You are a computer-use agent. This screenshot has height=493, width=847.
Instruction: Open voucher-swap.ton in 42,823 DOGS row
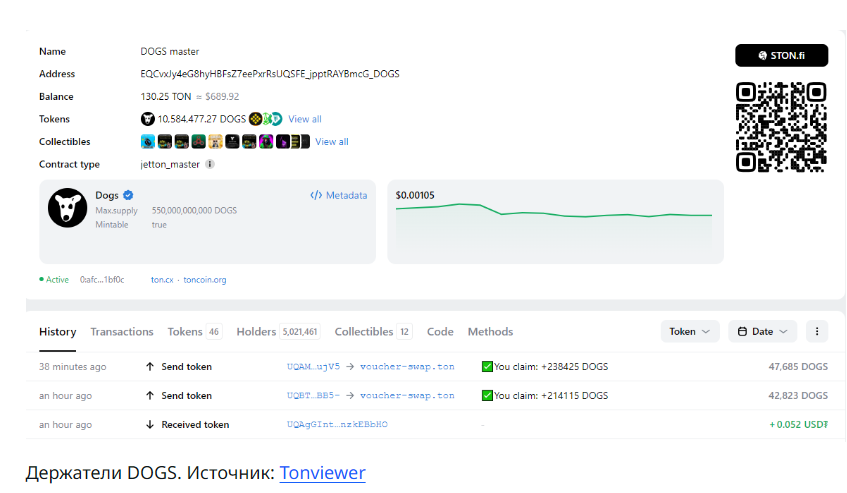coord(407,396)
